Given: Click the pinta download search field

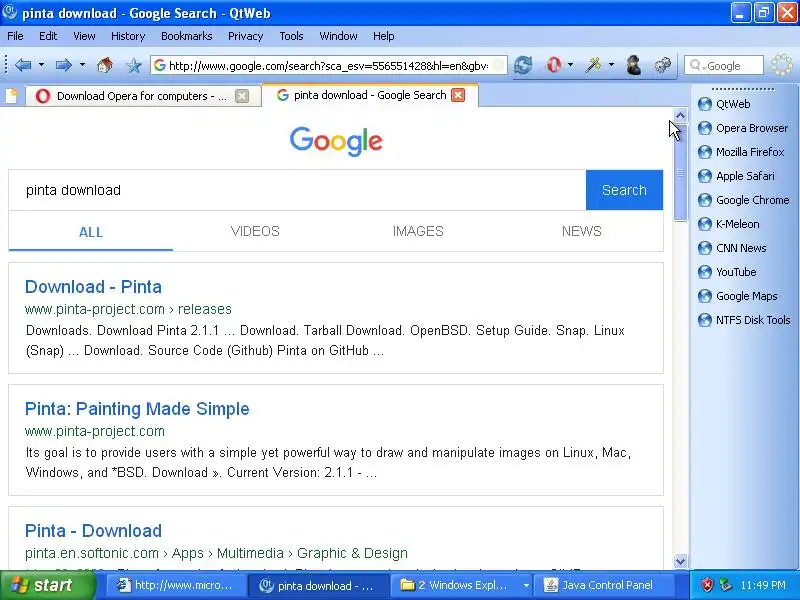Looking at the screenshot, I should pos(297,190).
